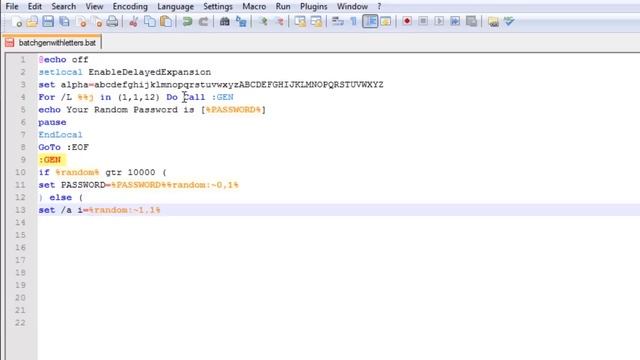
Task: Click 'GoTo :EOF' on line 8
Action: point(63,147)
